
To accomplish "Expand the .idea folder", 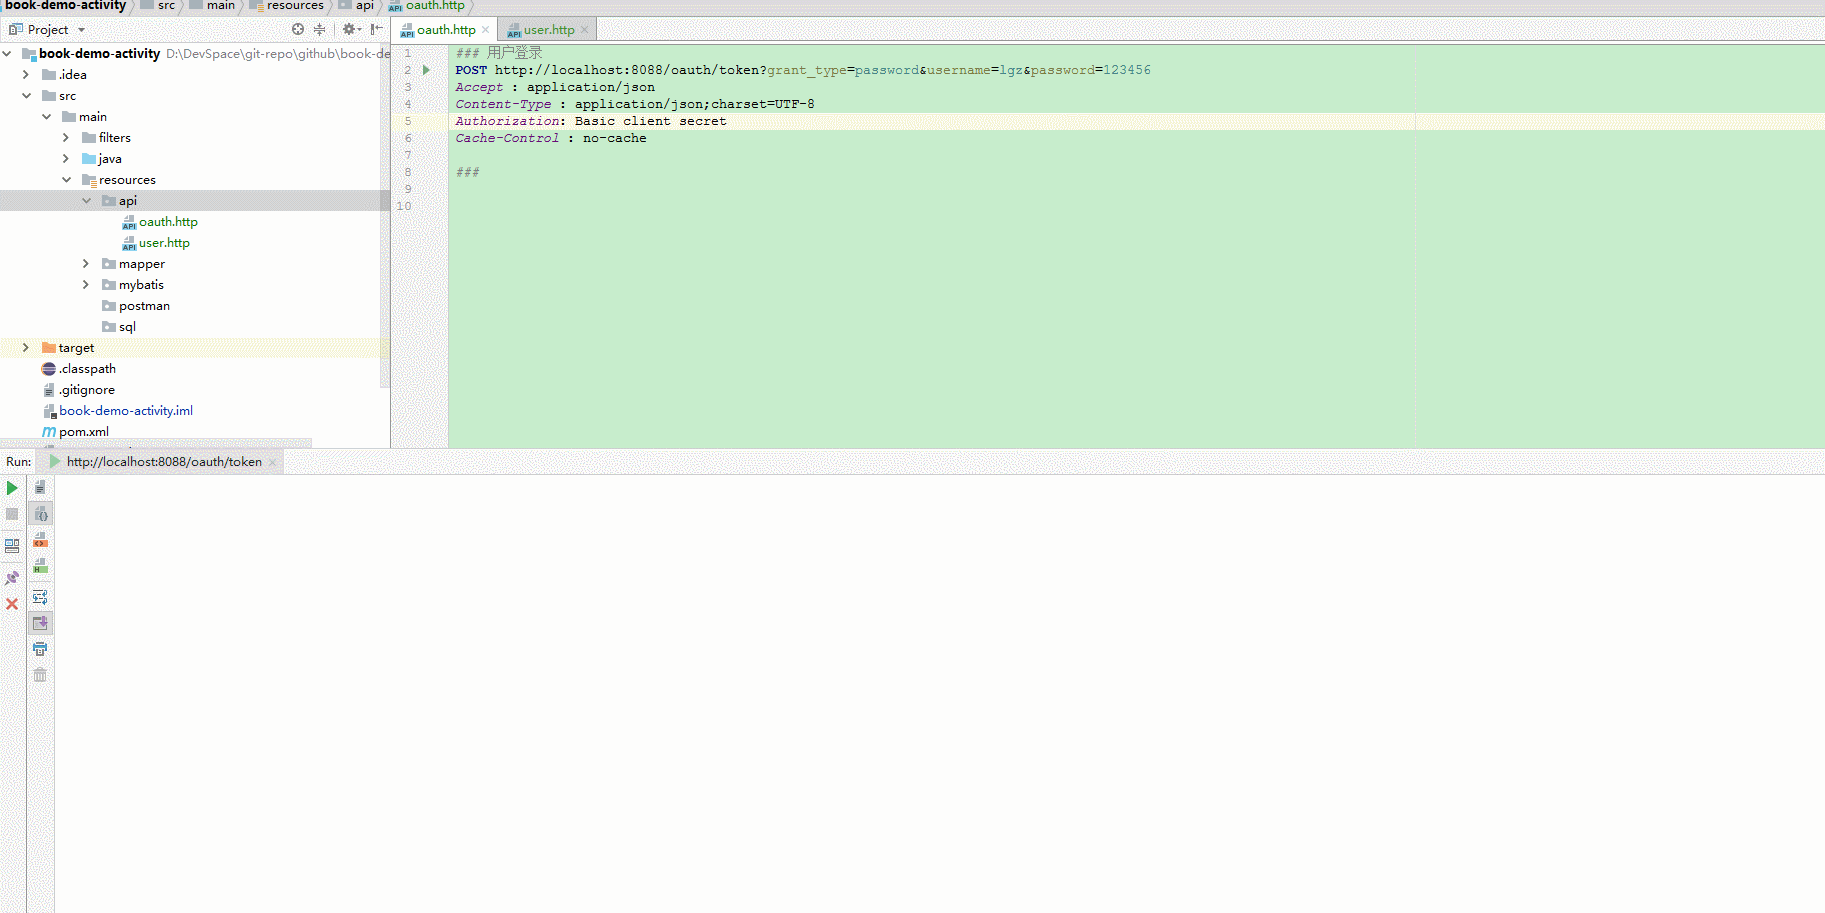I will click(x=26, y=75).
